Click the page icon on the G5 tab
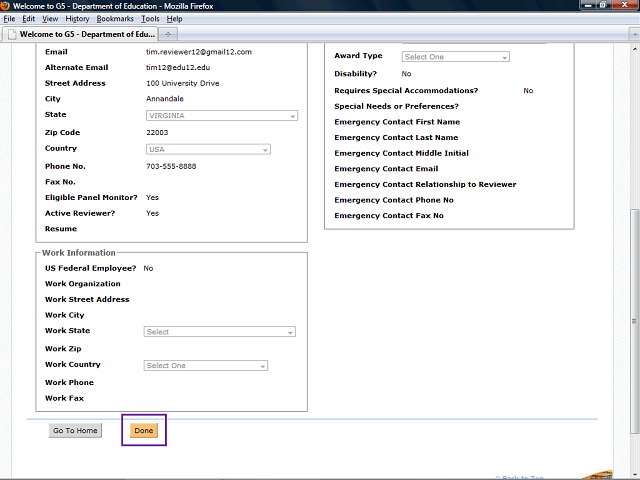The image size is (640, 480). (12, 34)
